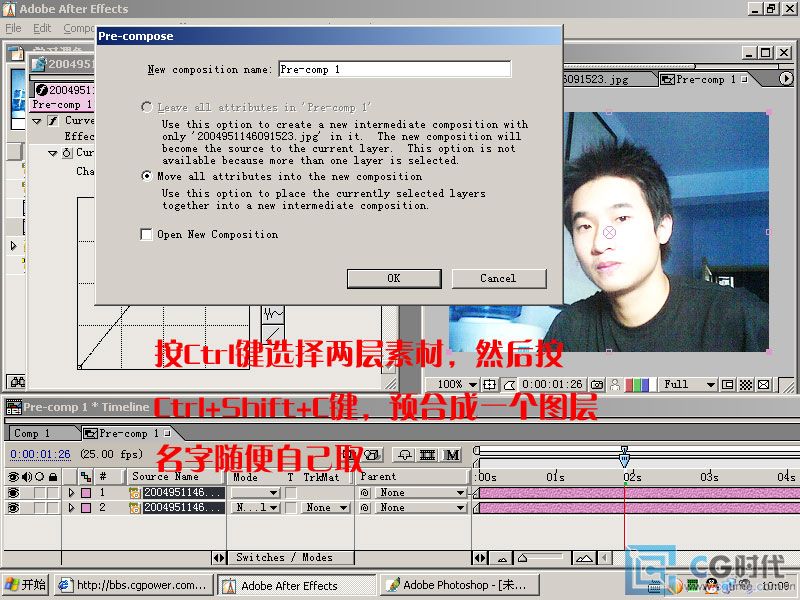This screenshot has width=800, height=600.
Task: Click the region of interest icon in viewer
Action: click(x=728, y=385)
